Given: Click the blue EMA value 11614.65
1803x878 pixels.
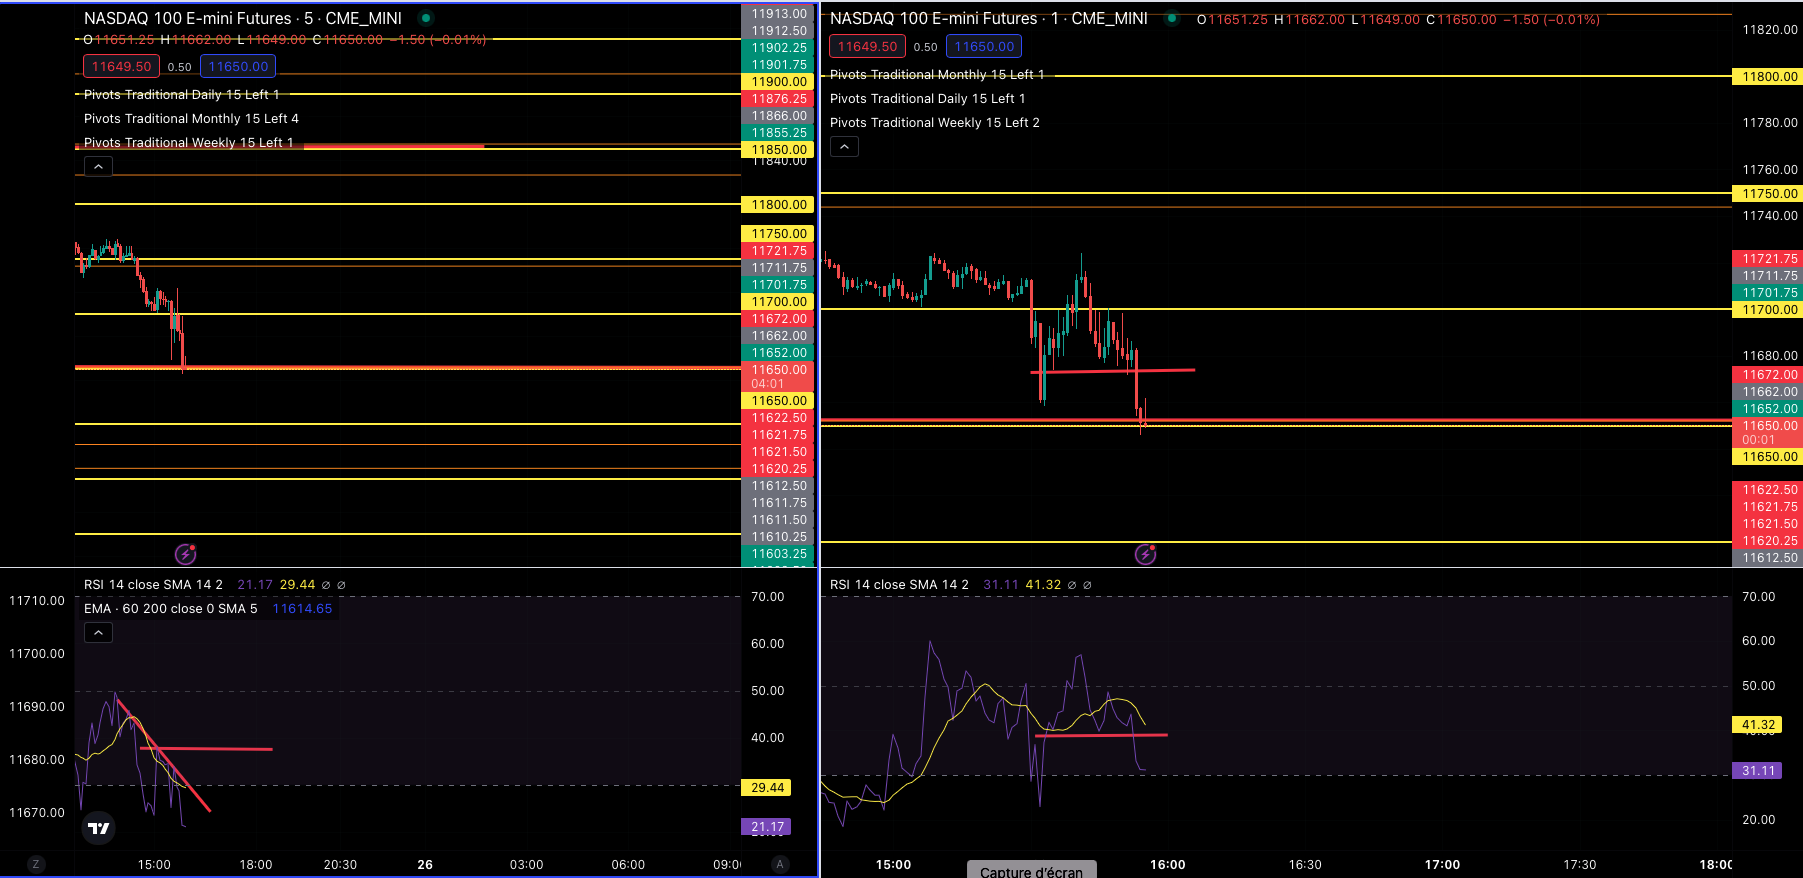Looking at the screenshot, I should pyautogui.click(x=302, y=609).
